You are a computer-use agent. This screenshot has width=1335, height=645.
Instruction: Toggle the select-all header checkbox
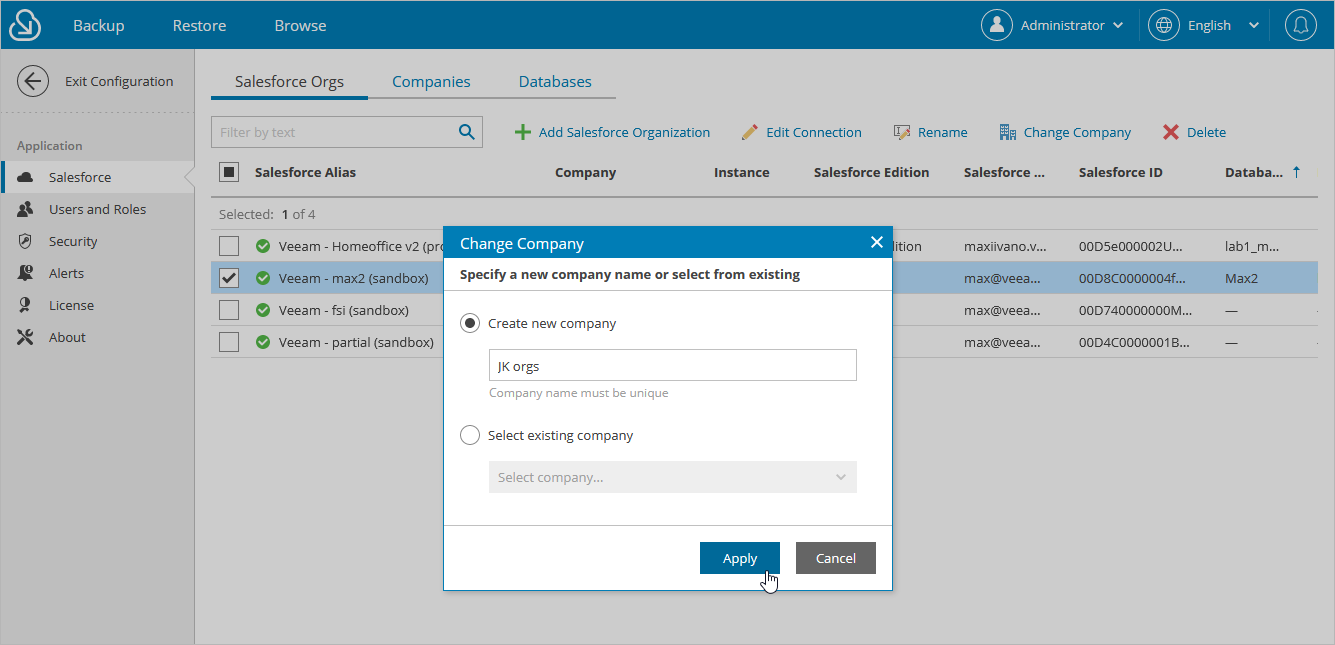pos(229,172)
